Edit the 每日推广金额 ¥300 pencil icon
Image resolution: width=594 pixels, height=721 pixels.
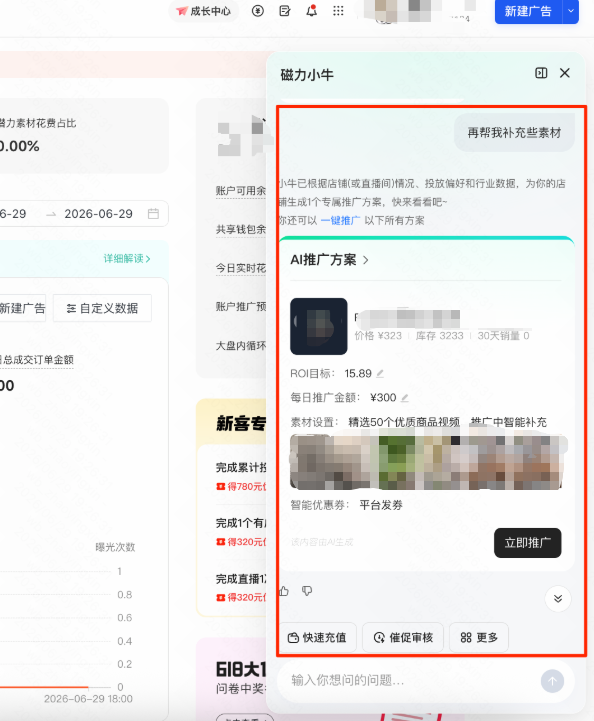pyautogui.click(x=405, y=398)
